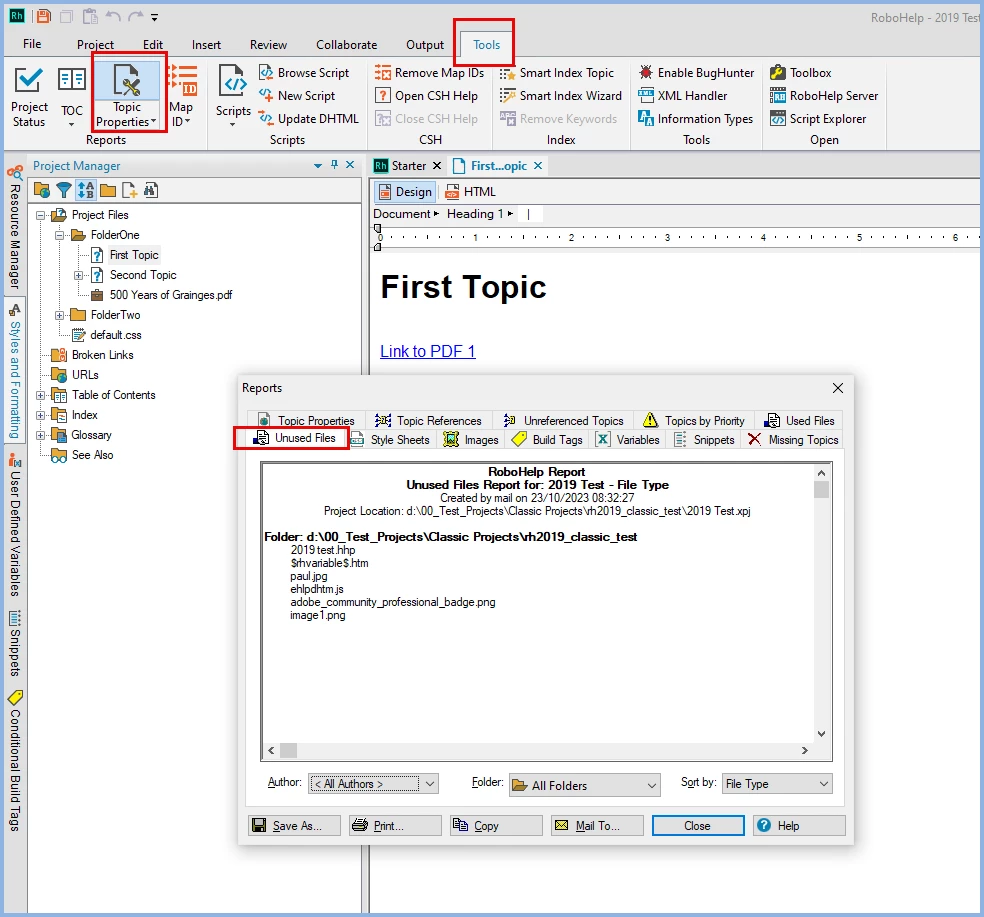This screenshot has width=984, height=917.
Task: Open the Toolbox
Action: (801, 73)
